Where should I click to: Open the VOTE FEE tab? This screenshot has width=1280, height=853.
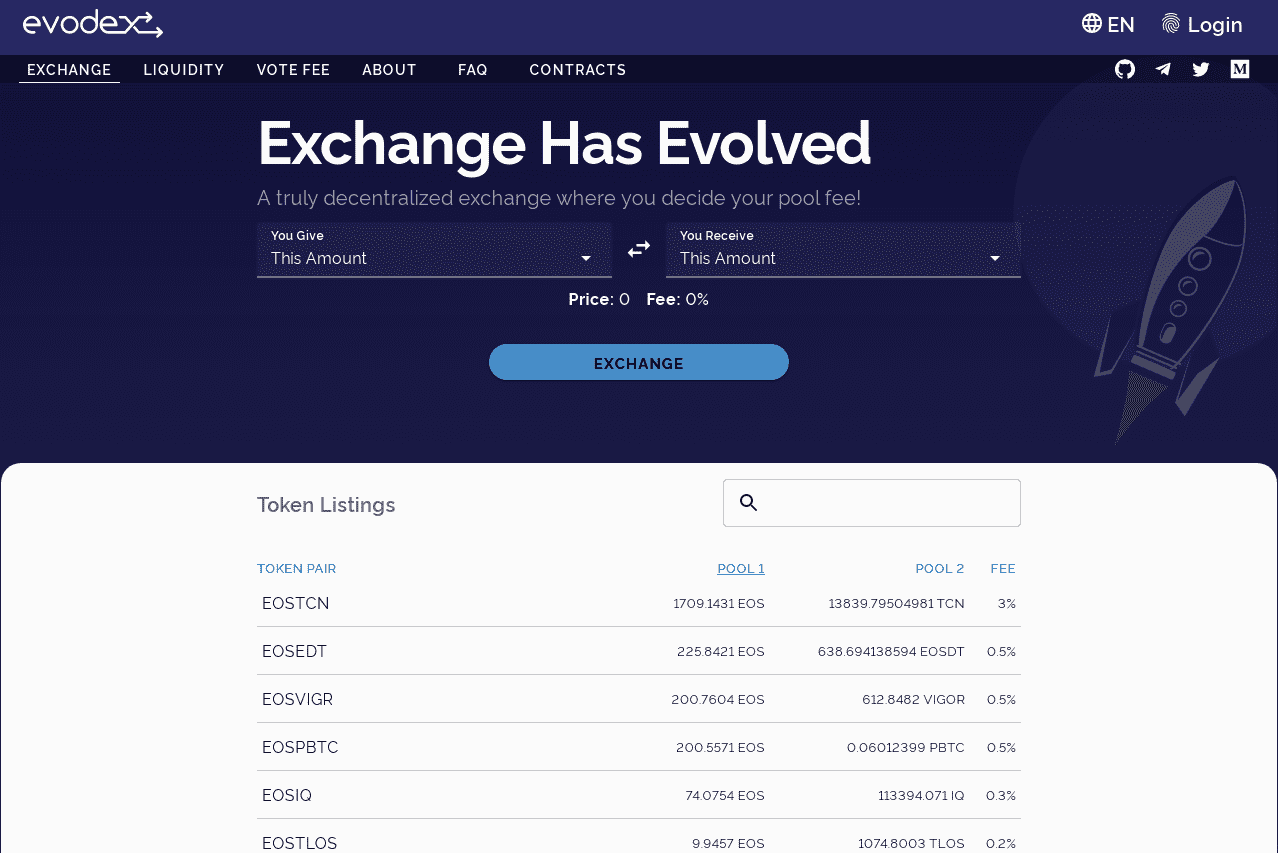[293, 70]
